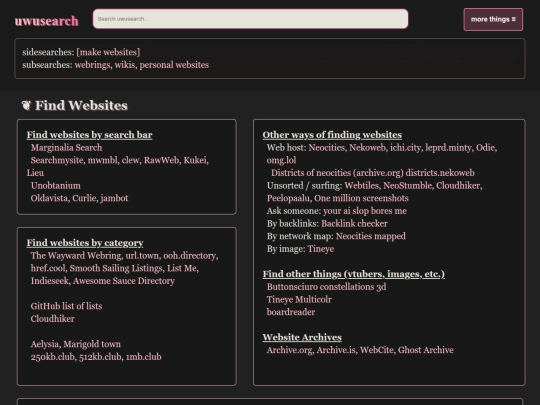Visit Searchmysite link

click(x=57, y=160)
